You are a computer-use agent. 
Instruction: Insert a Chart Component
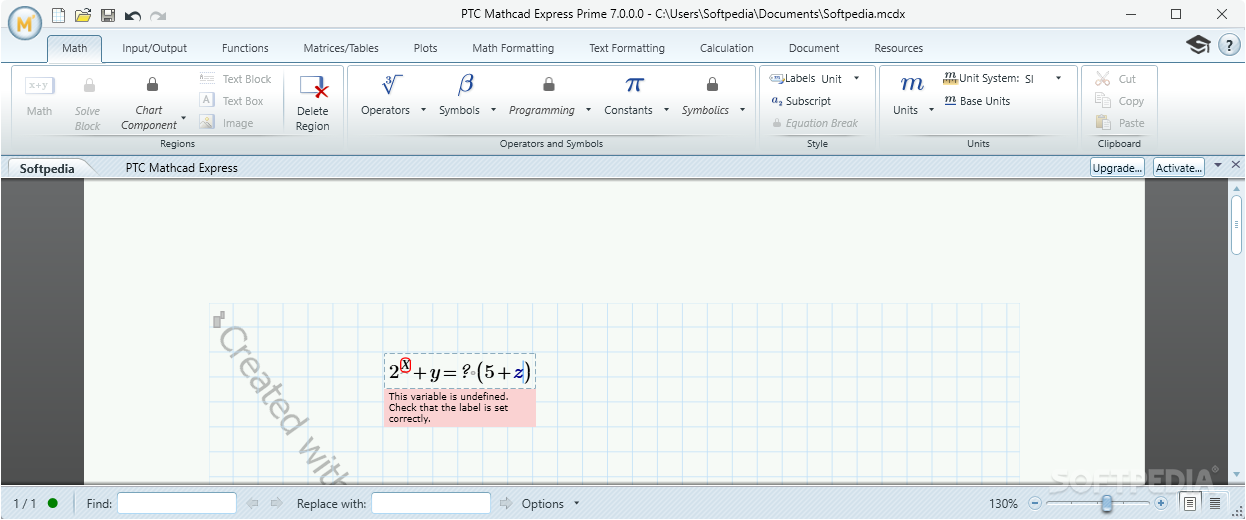(x=148, y=101)
